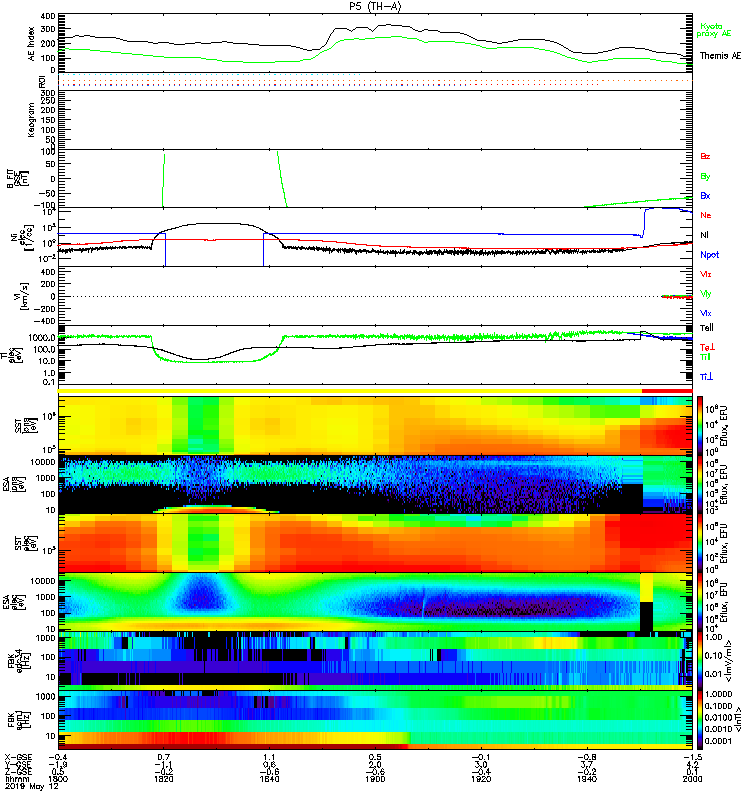Click the "X-GSE" row label

(18, 757)
